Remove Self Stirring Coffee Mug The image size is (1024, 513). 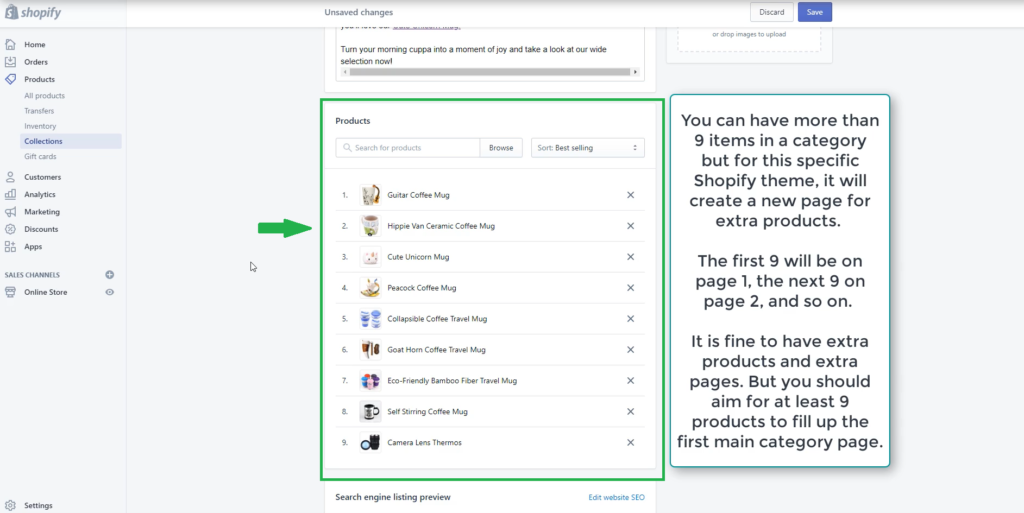(x=630, y=412)
